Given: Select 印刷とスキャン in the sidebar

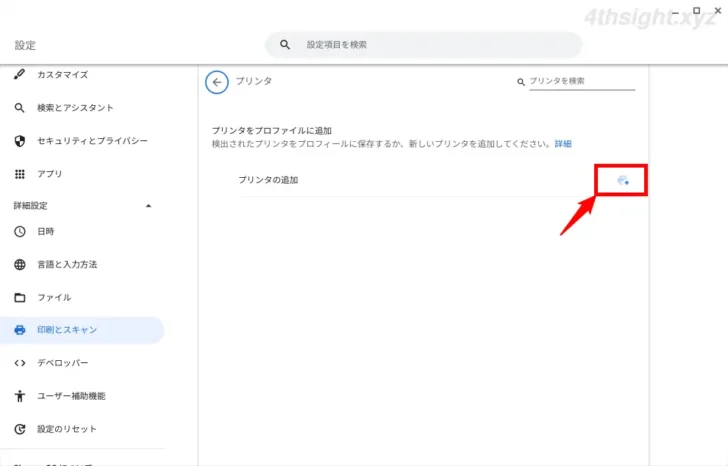Looking at the screenshot, I should tap(82, 330).
